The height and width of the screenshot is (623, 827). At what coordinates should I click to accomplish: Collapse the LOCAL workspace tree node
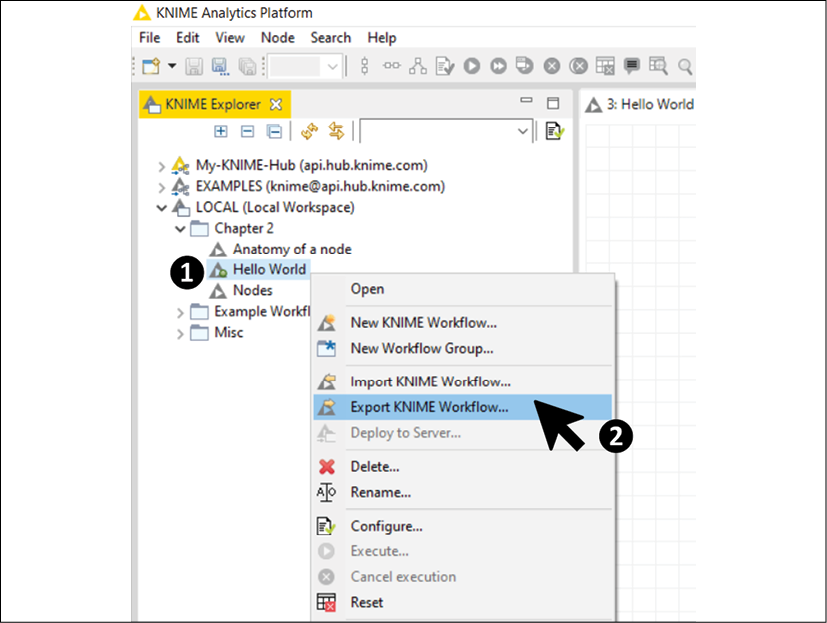(161, 208)
